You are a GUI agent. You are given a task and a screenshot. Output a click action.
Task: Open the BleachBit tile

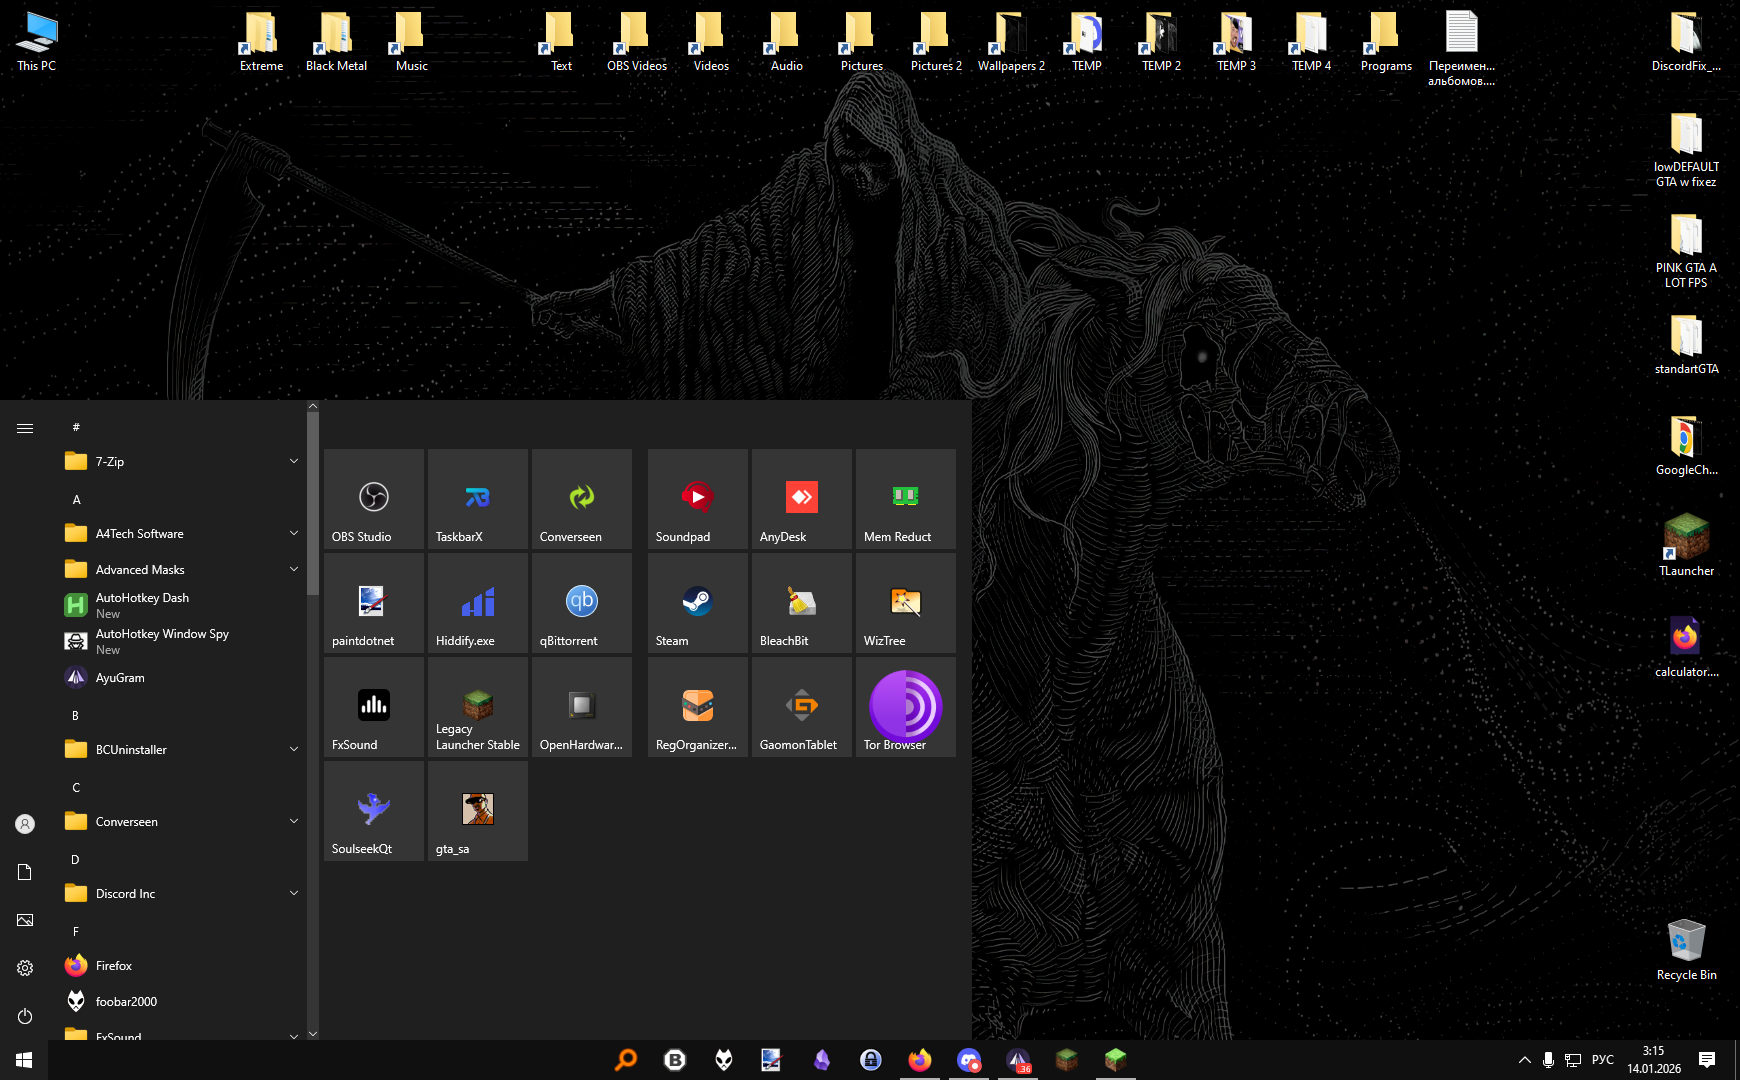(x=802, y=603)
